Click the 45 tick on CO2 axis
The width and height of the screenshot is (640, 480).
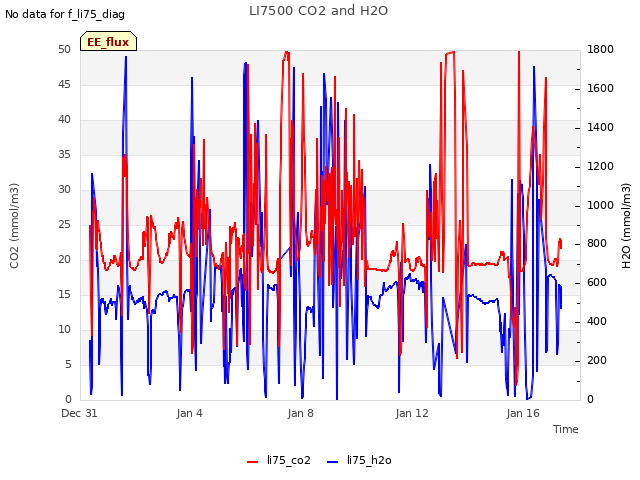click(64, 84)
